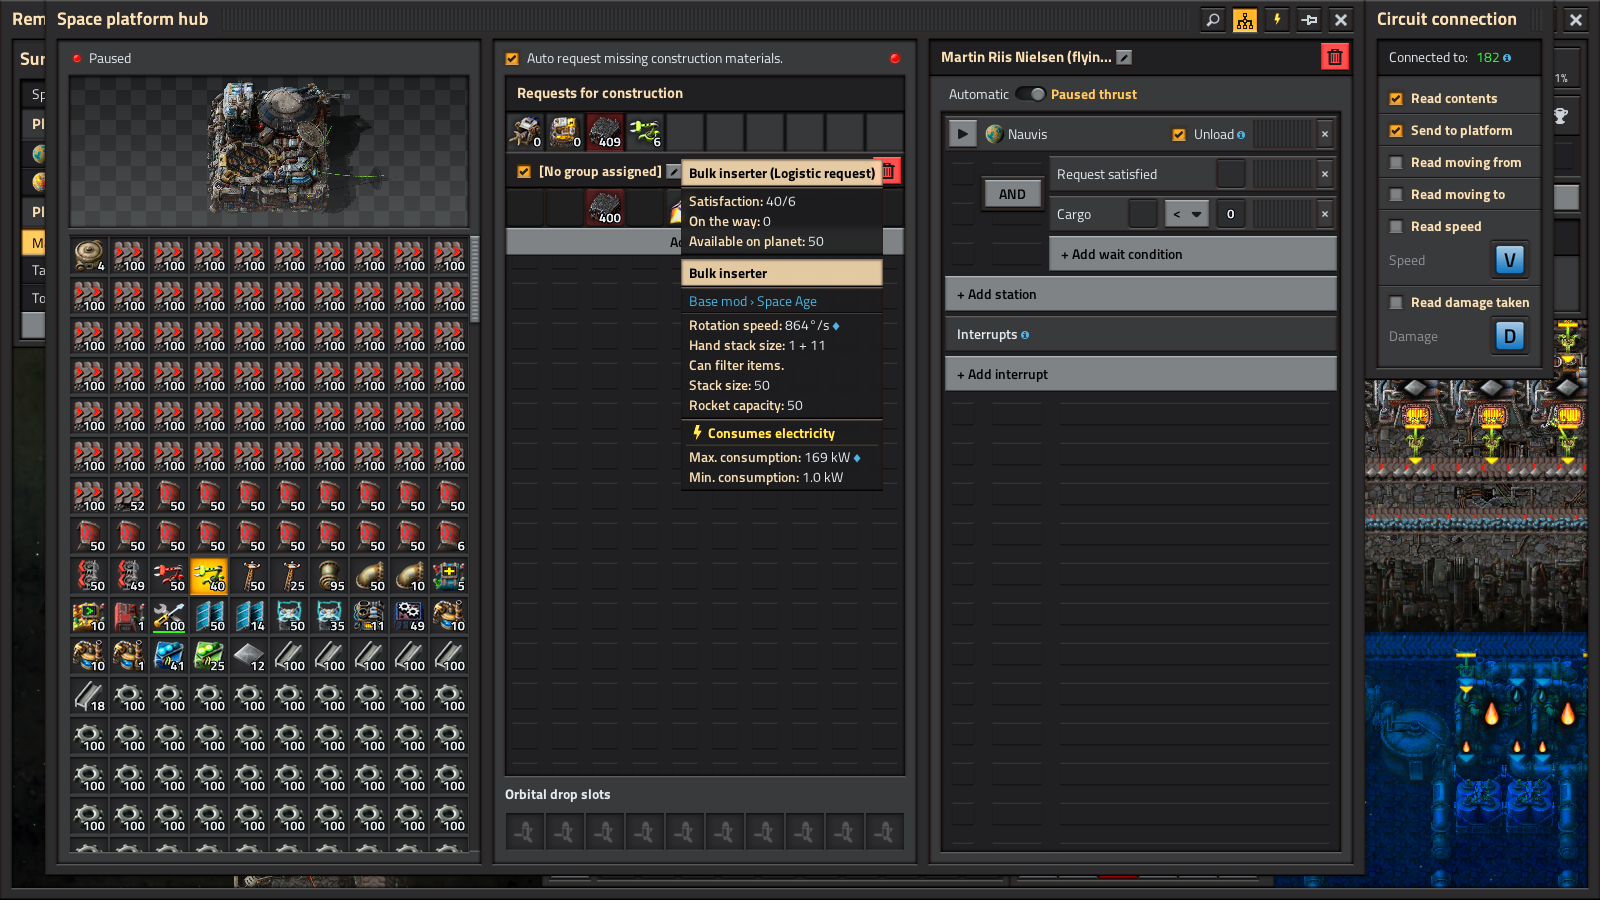
Task: Click the Cargo constant value 0 field
Action: [1231, 214]
